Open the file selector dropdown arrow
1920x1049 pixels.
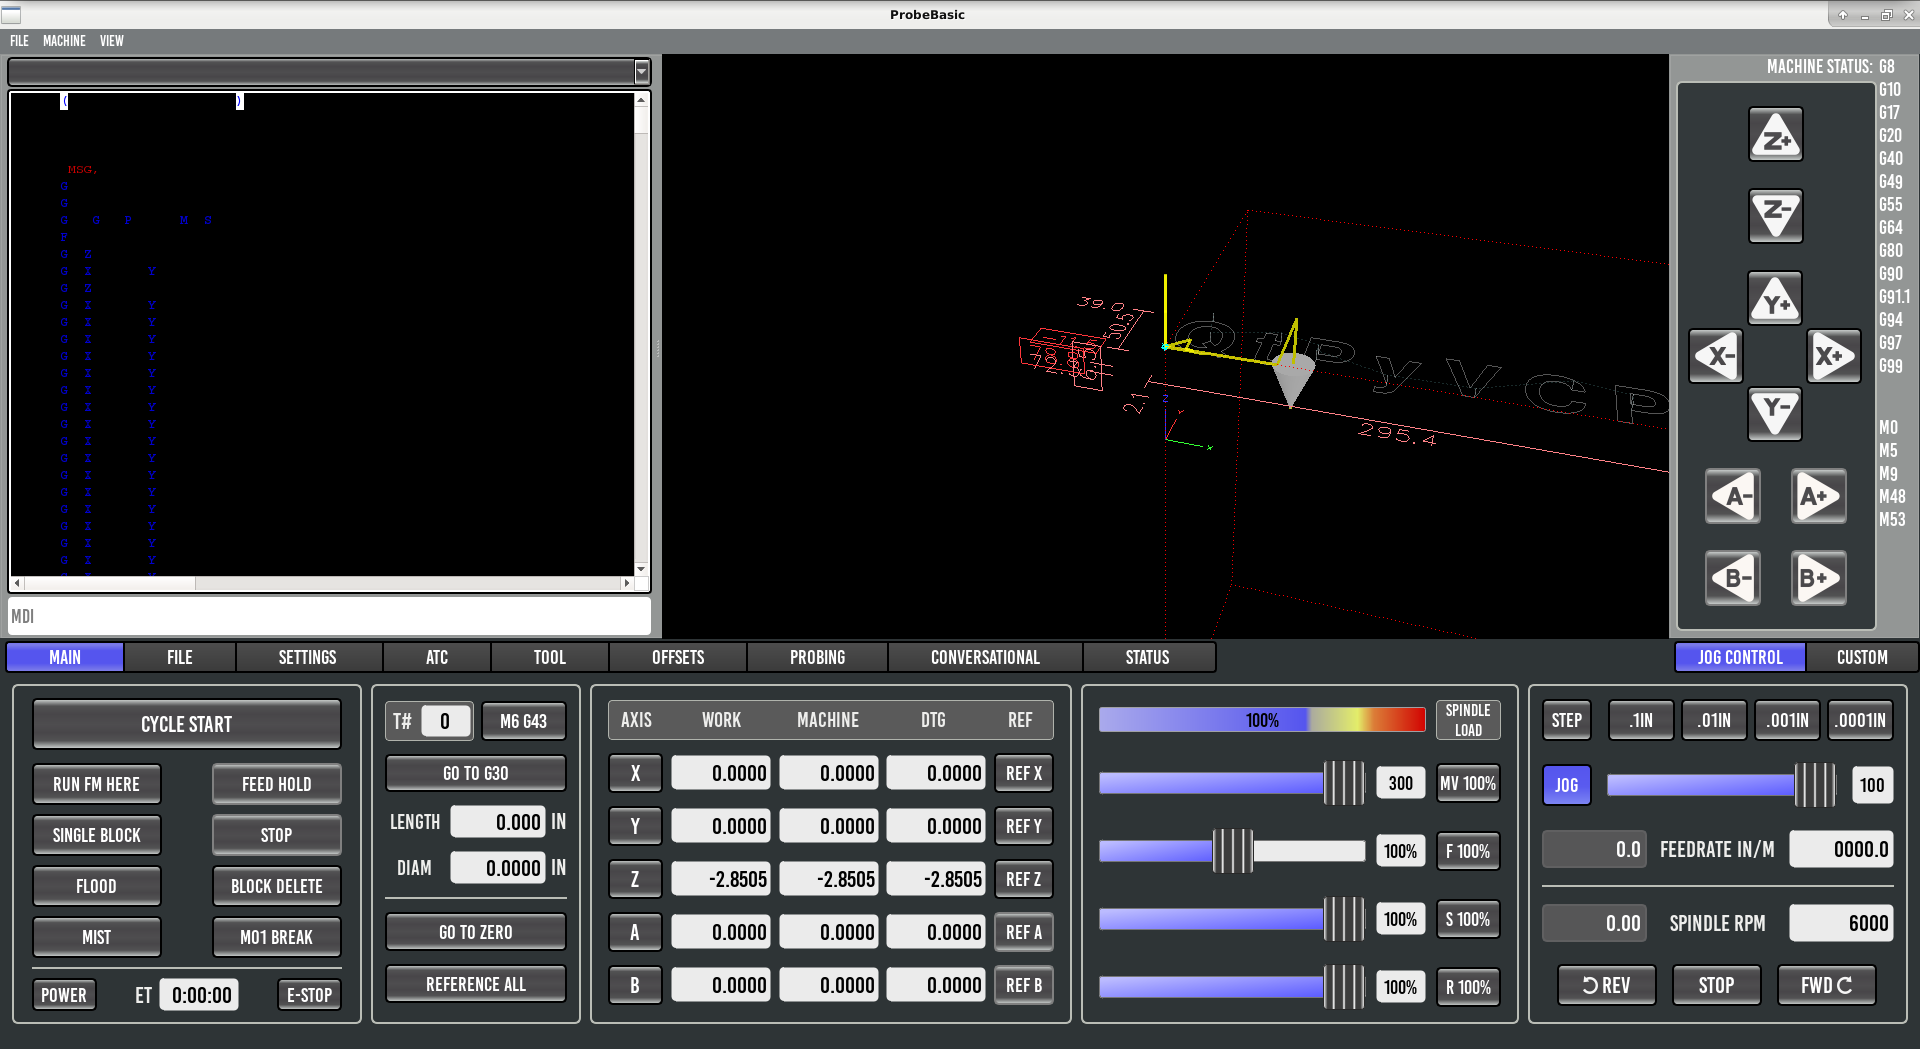click(x=642, y=72)
